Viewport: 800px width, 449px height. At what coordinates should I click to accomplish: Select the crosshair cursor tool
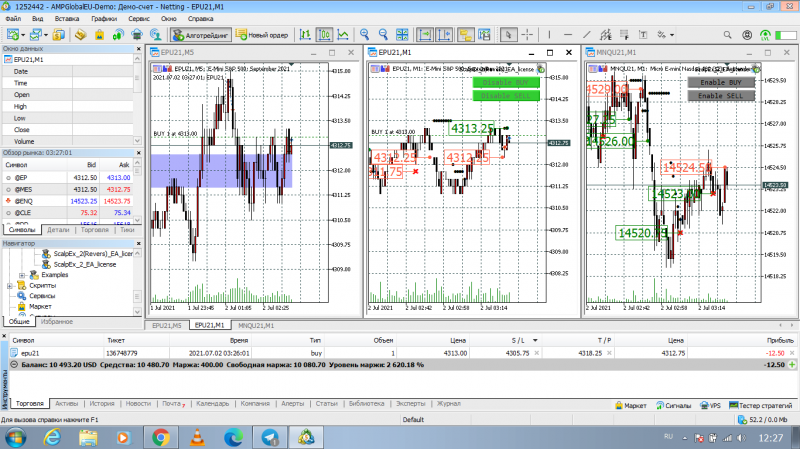pos(527,35)
